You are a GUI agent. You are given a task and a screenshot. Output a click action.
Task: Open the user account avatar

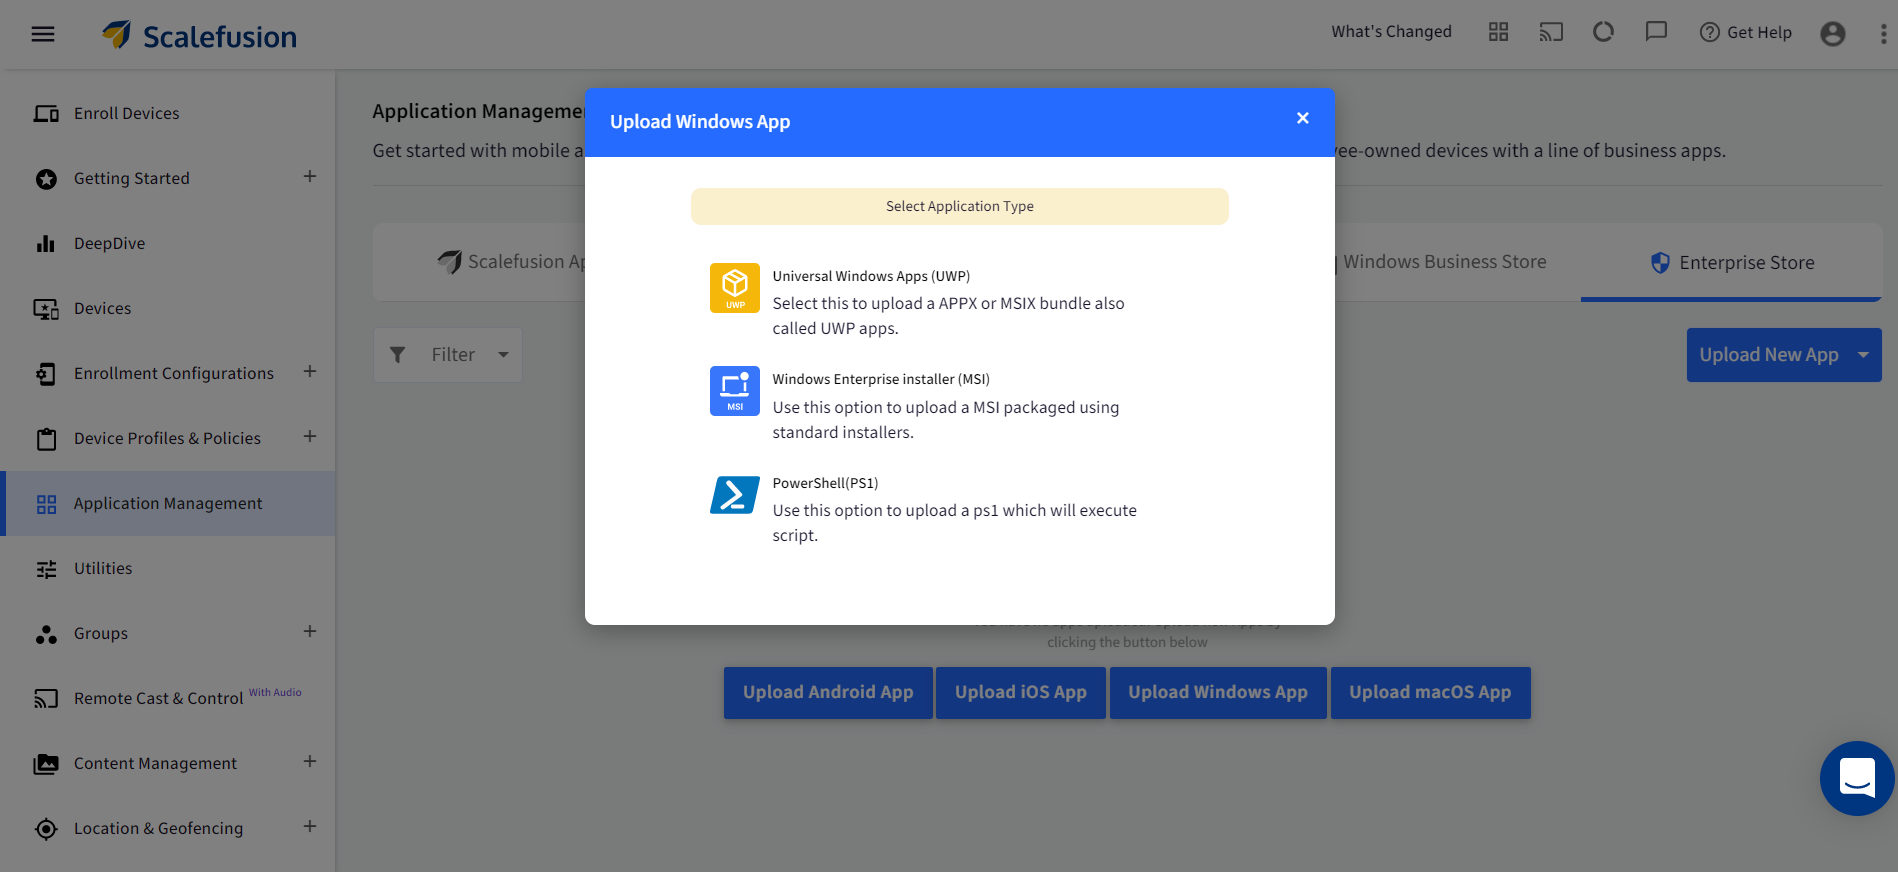point(1833,34)
